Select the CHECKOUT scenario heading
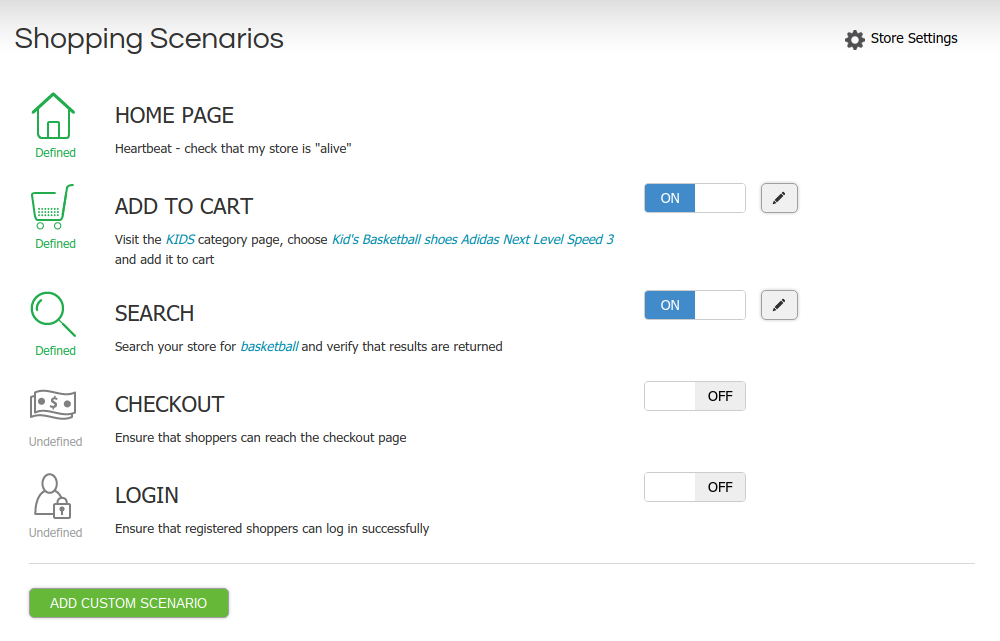The height and width of the screenshot is (641, 1000). point(169,405)
